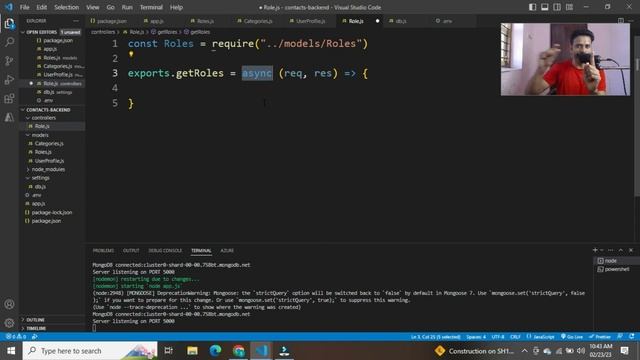
Task: Click the Spaces: 4 indentation setting
Action: 476,337
